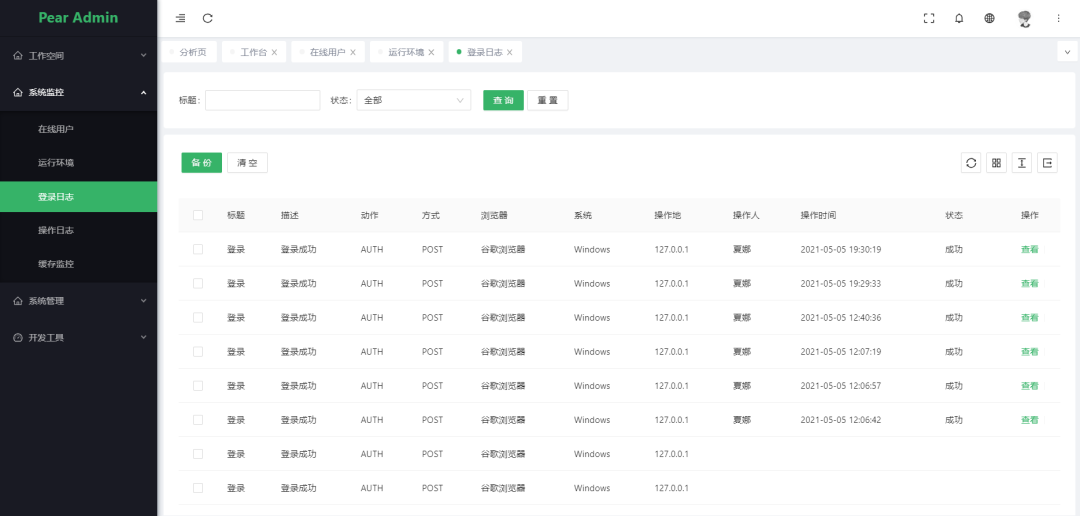Image resolution: width=1080 pixels, height=516 pixels.
Task: Collapse the sidebar with the menu fold icon
Action: 180,18
